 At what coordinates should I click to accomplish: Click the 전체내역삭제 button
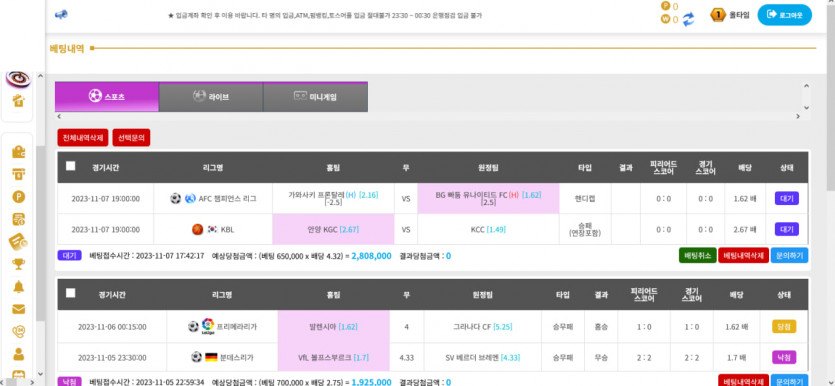[x=83, y=137]
